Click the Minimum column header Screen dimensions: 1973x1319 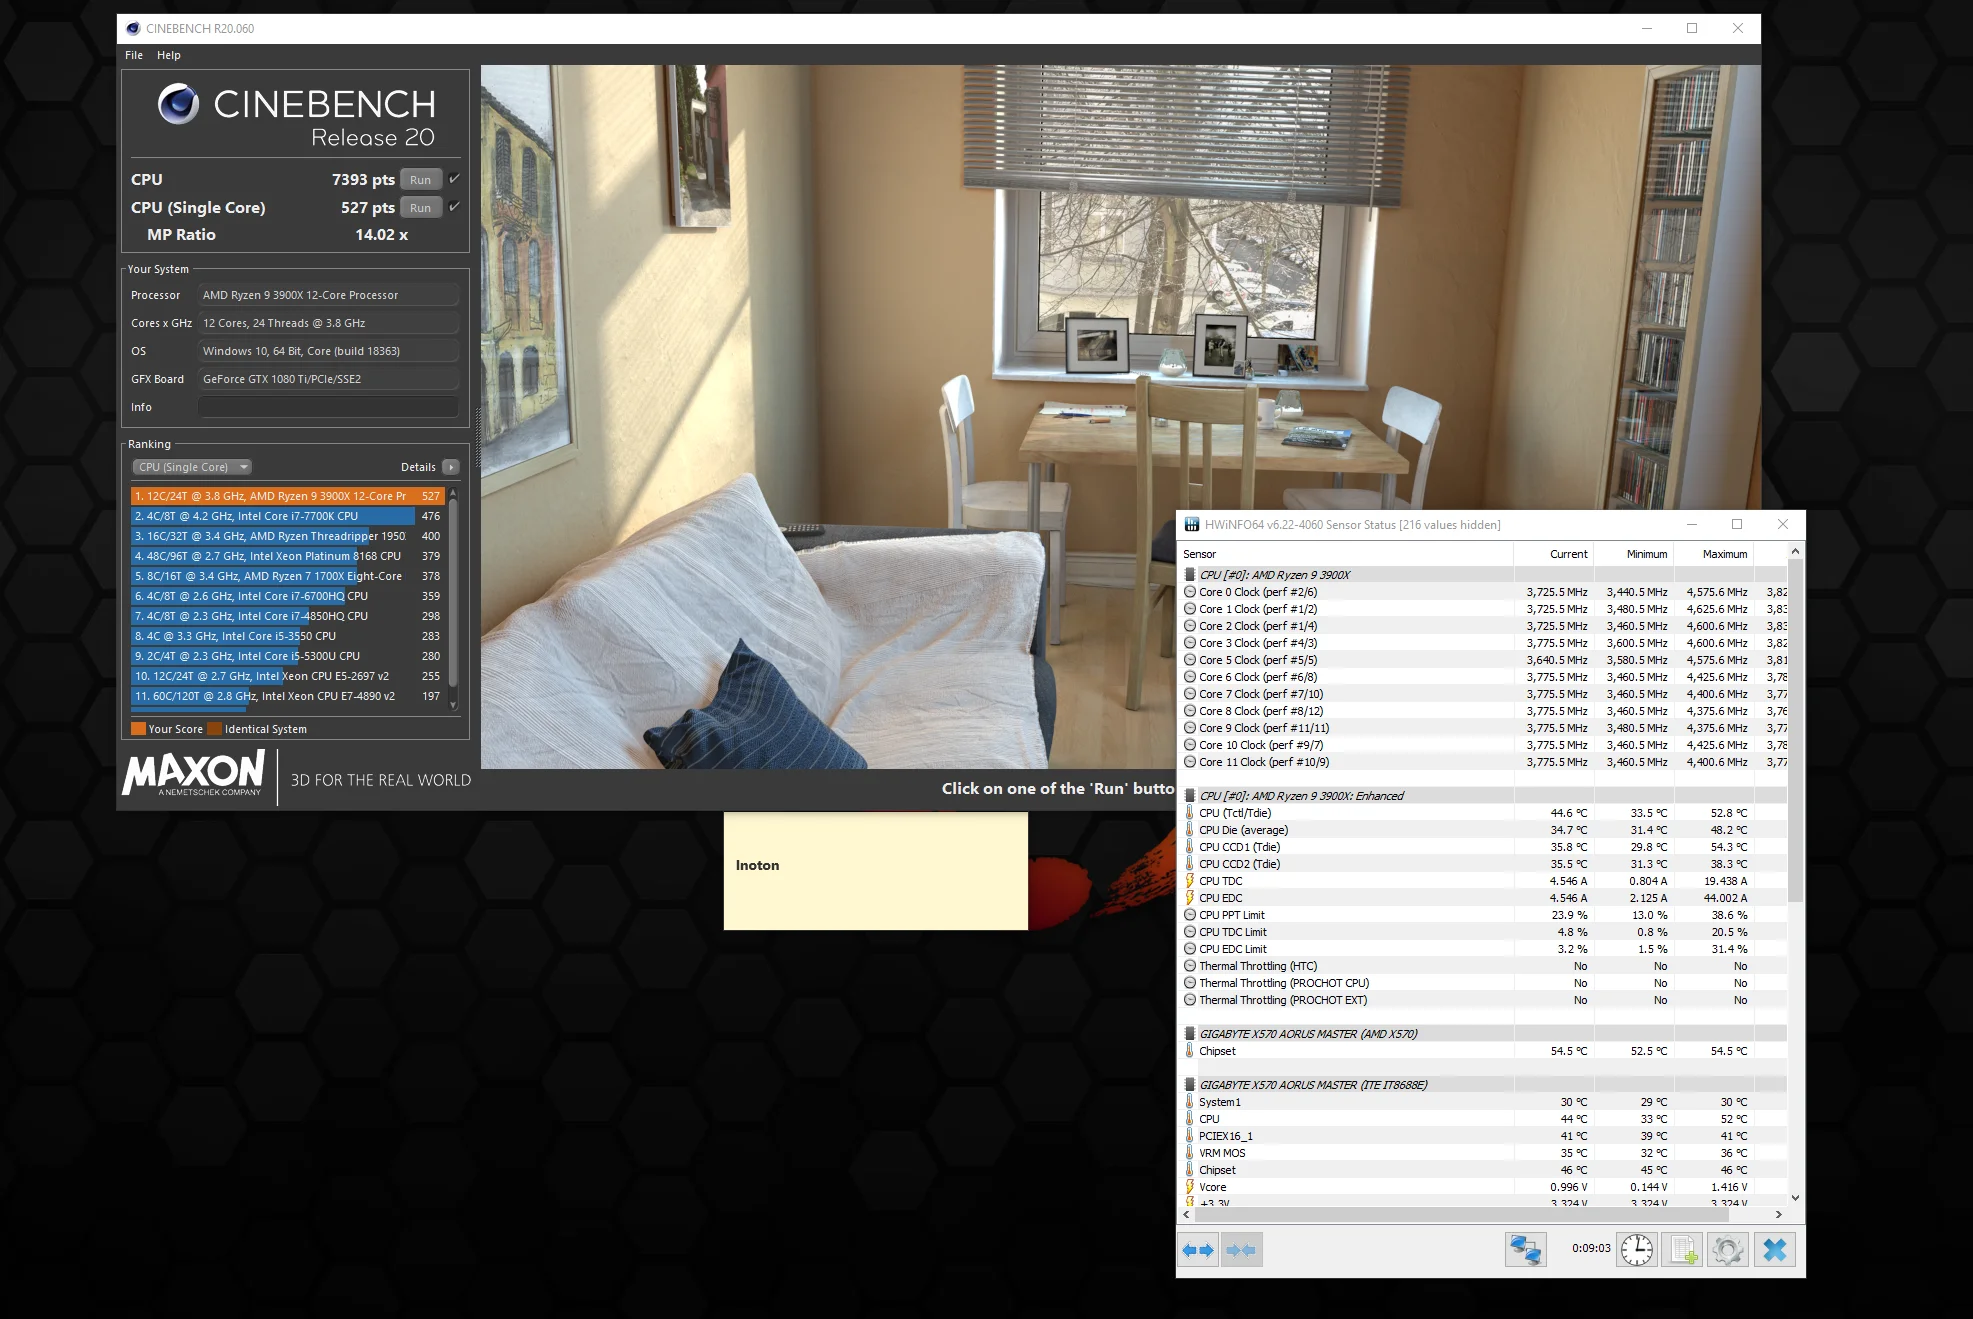point(1635,554)
